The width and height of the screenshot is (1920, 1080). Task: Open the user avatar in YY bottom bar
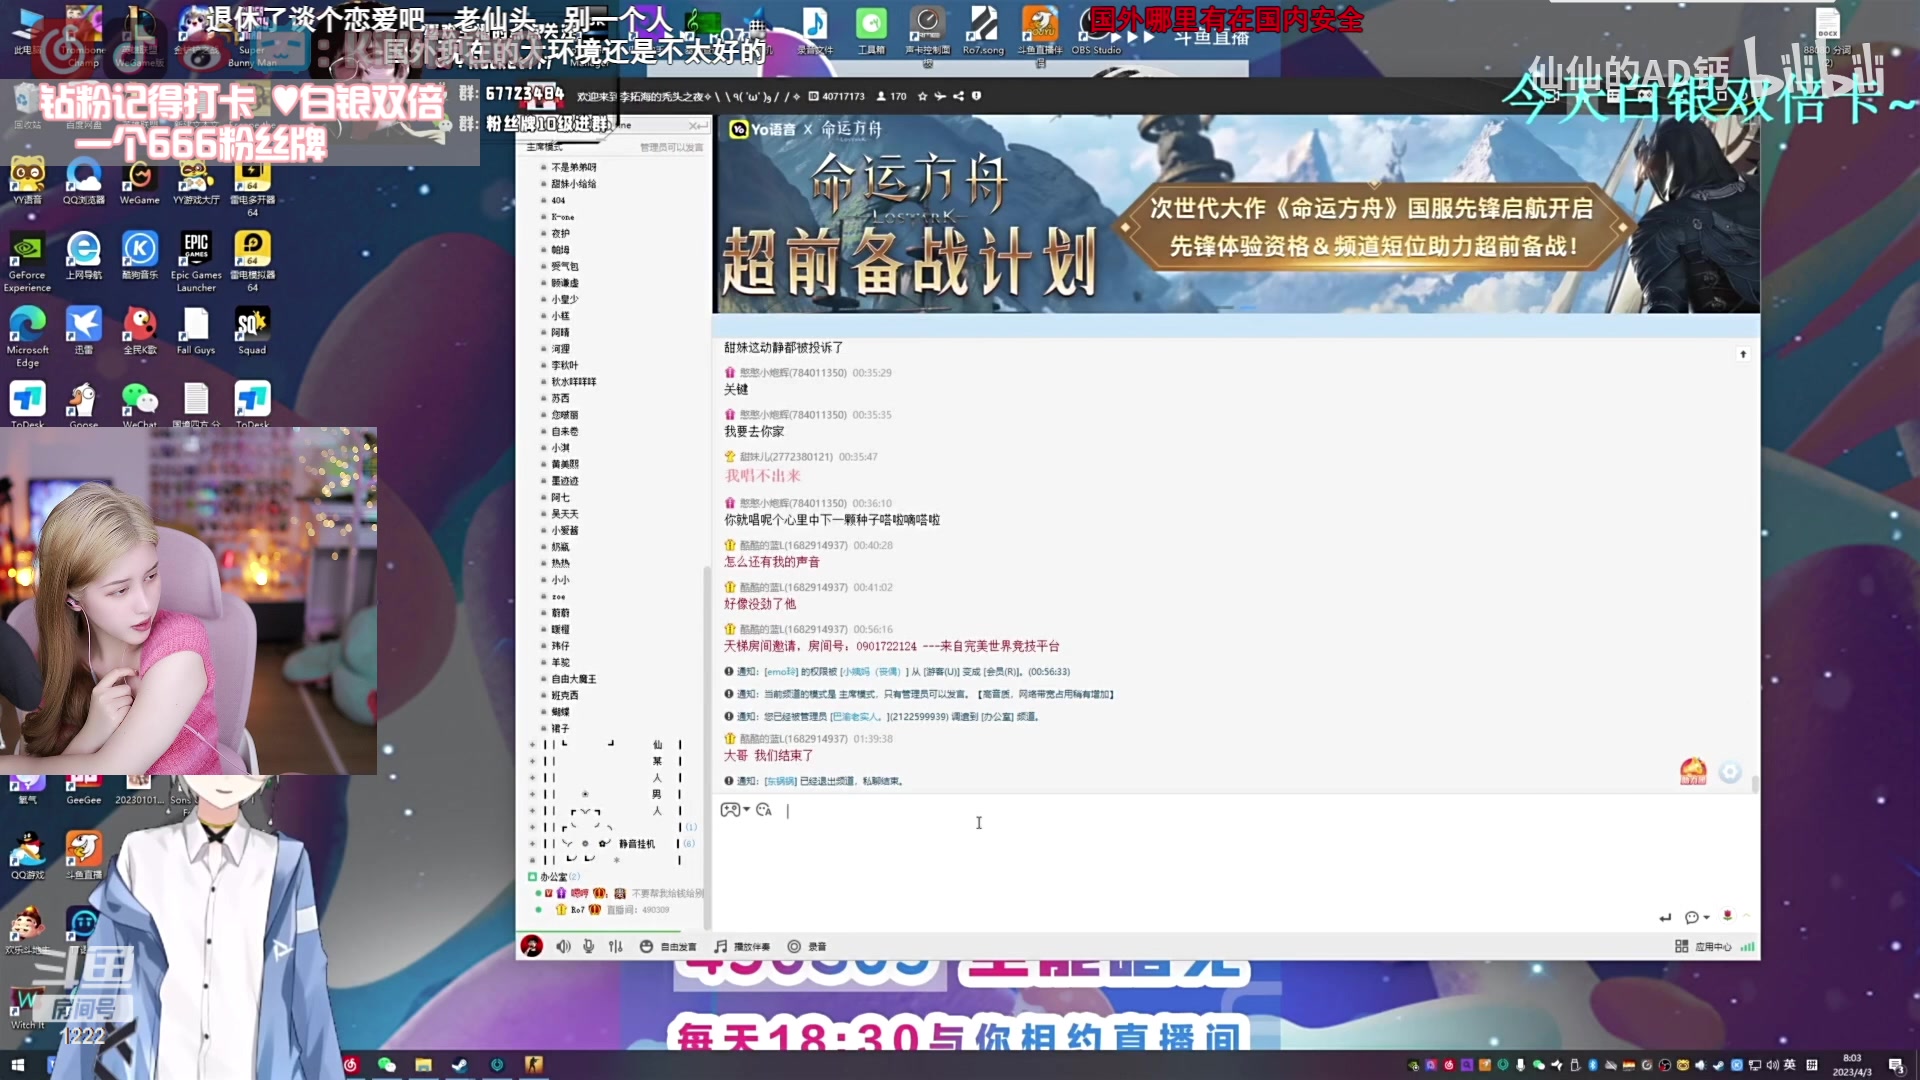click(x=532, y=946)
